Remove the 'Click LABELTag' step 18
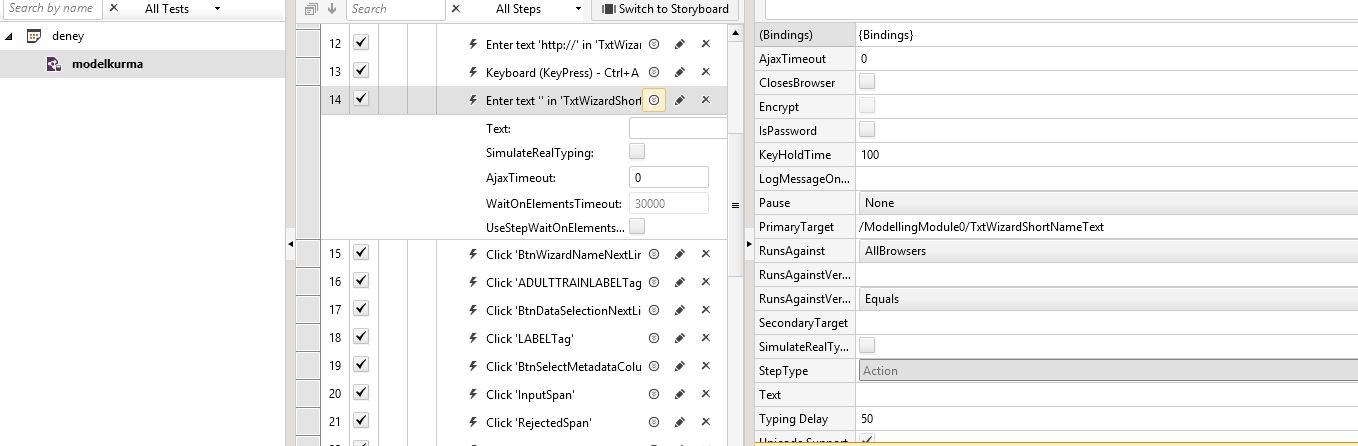1358x446 pixels. [x=705, y=338]
